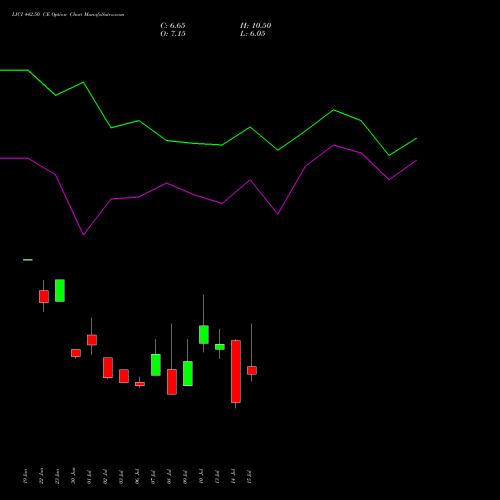The width and height of the screenshot is (500, 500).
Task: Click the '15 Jul' date axis label
Action: [x=250, y=477]
